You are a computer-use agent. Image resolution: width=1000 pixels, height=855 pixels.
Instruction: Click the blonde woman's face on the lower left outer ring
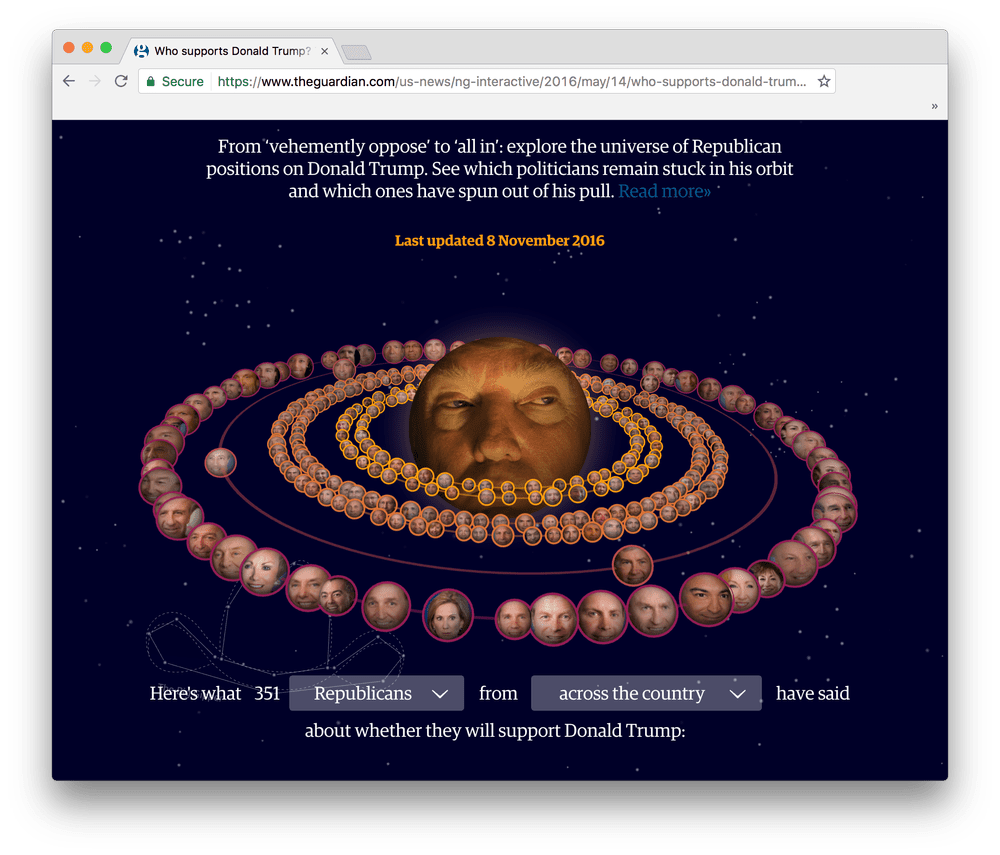263,572
